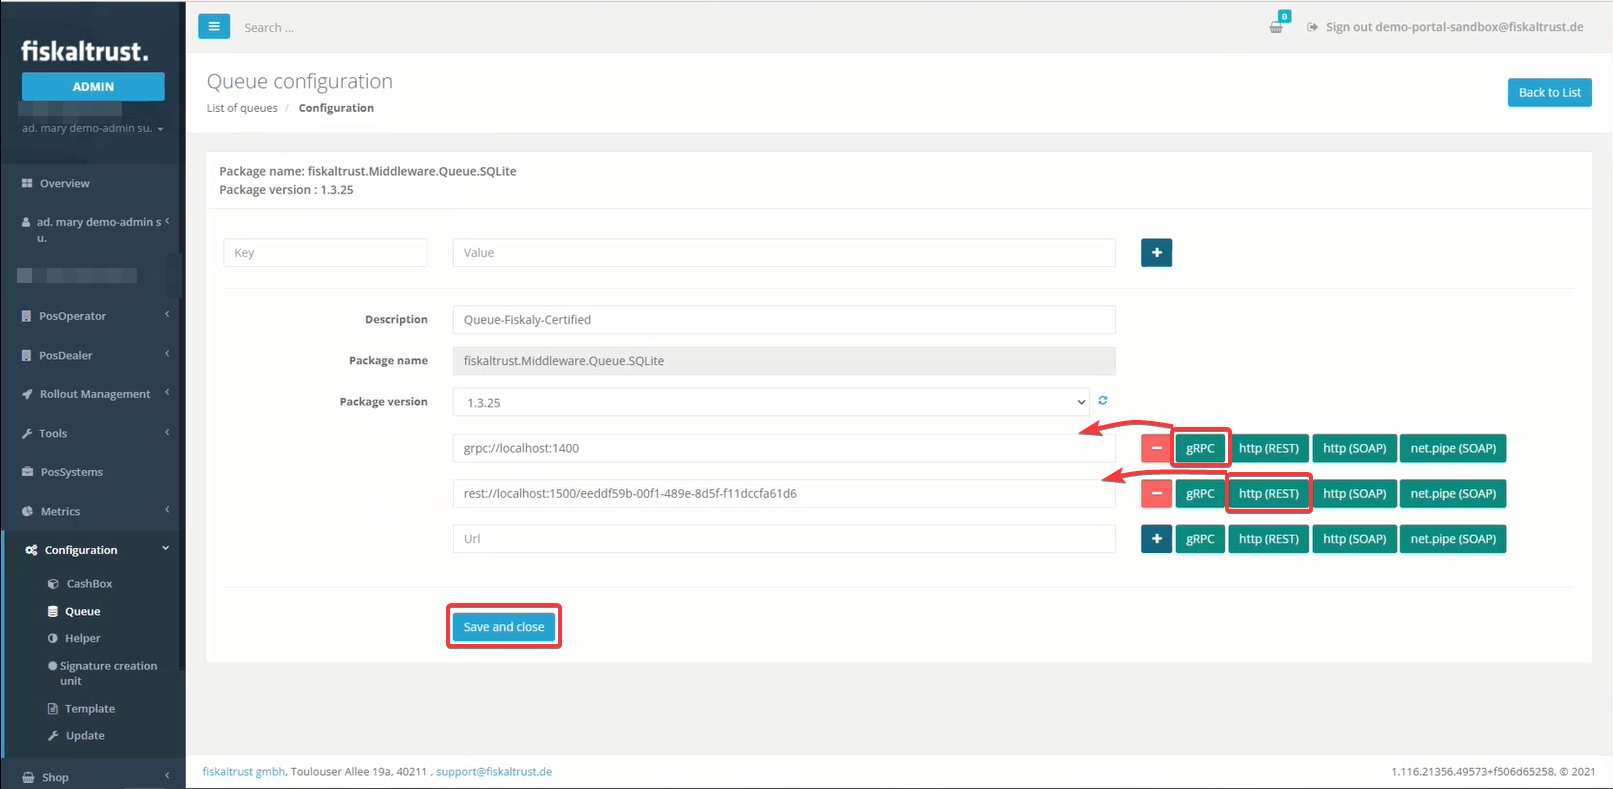Click Save and close button

[x=504, y=627]
